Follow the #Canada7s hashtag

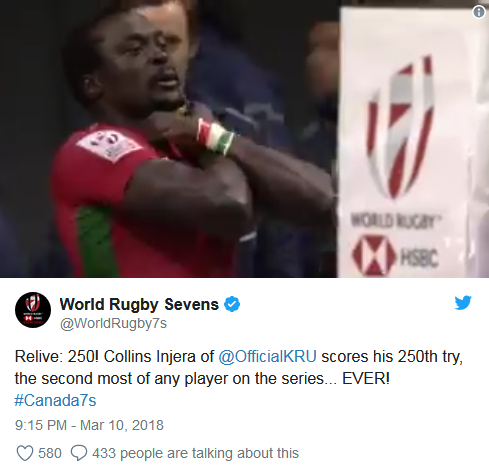(55, 400)
